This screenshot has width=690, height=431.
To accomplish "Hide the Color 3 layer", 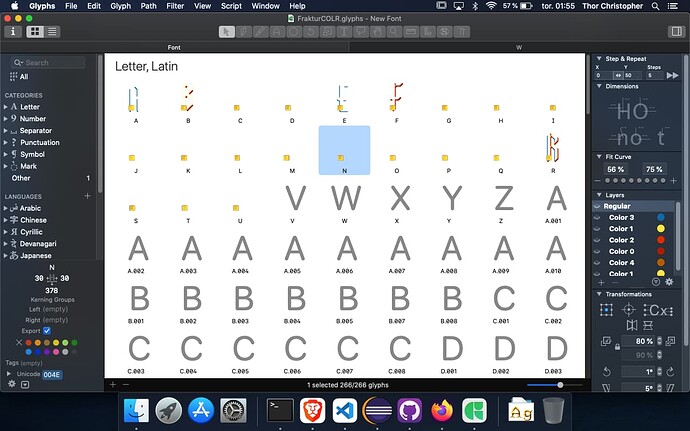I will point(597,217).
